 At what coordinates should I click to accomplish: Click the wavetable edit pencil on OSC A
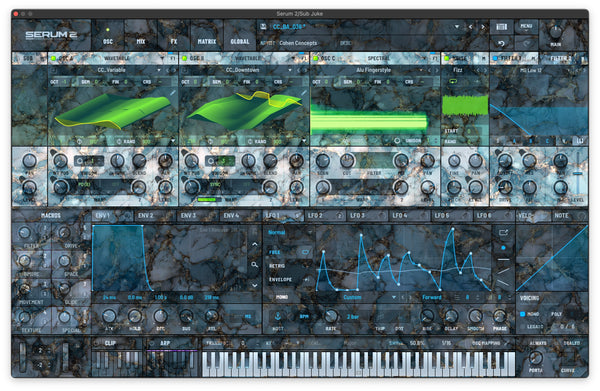click(x=173, y=92)
